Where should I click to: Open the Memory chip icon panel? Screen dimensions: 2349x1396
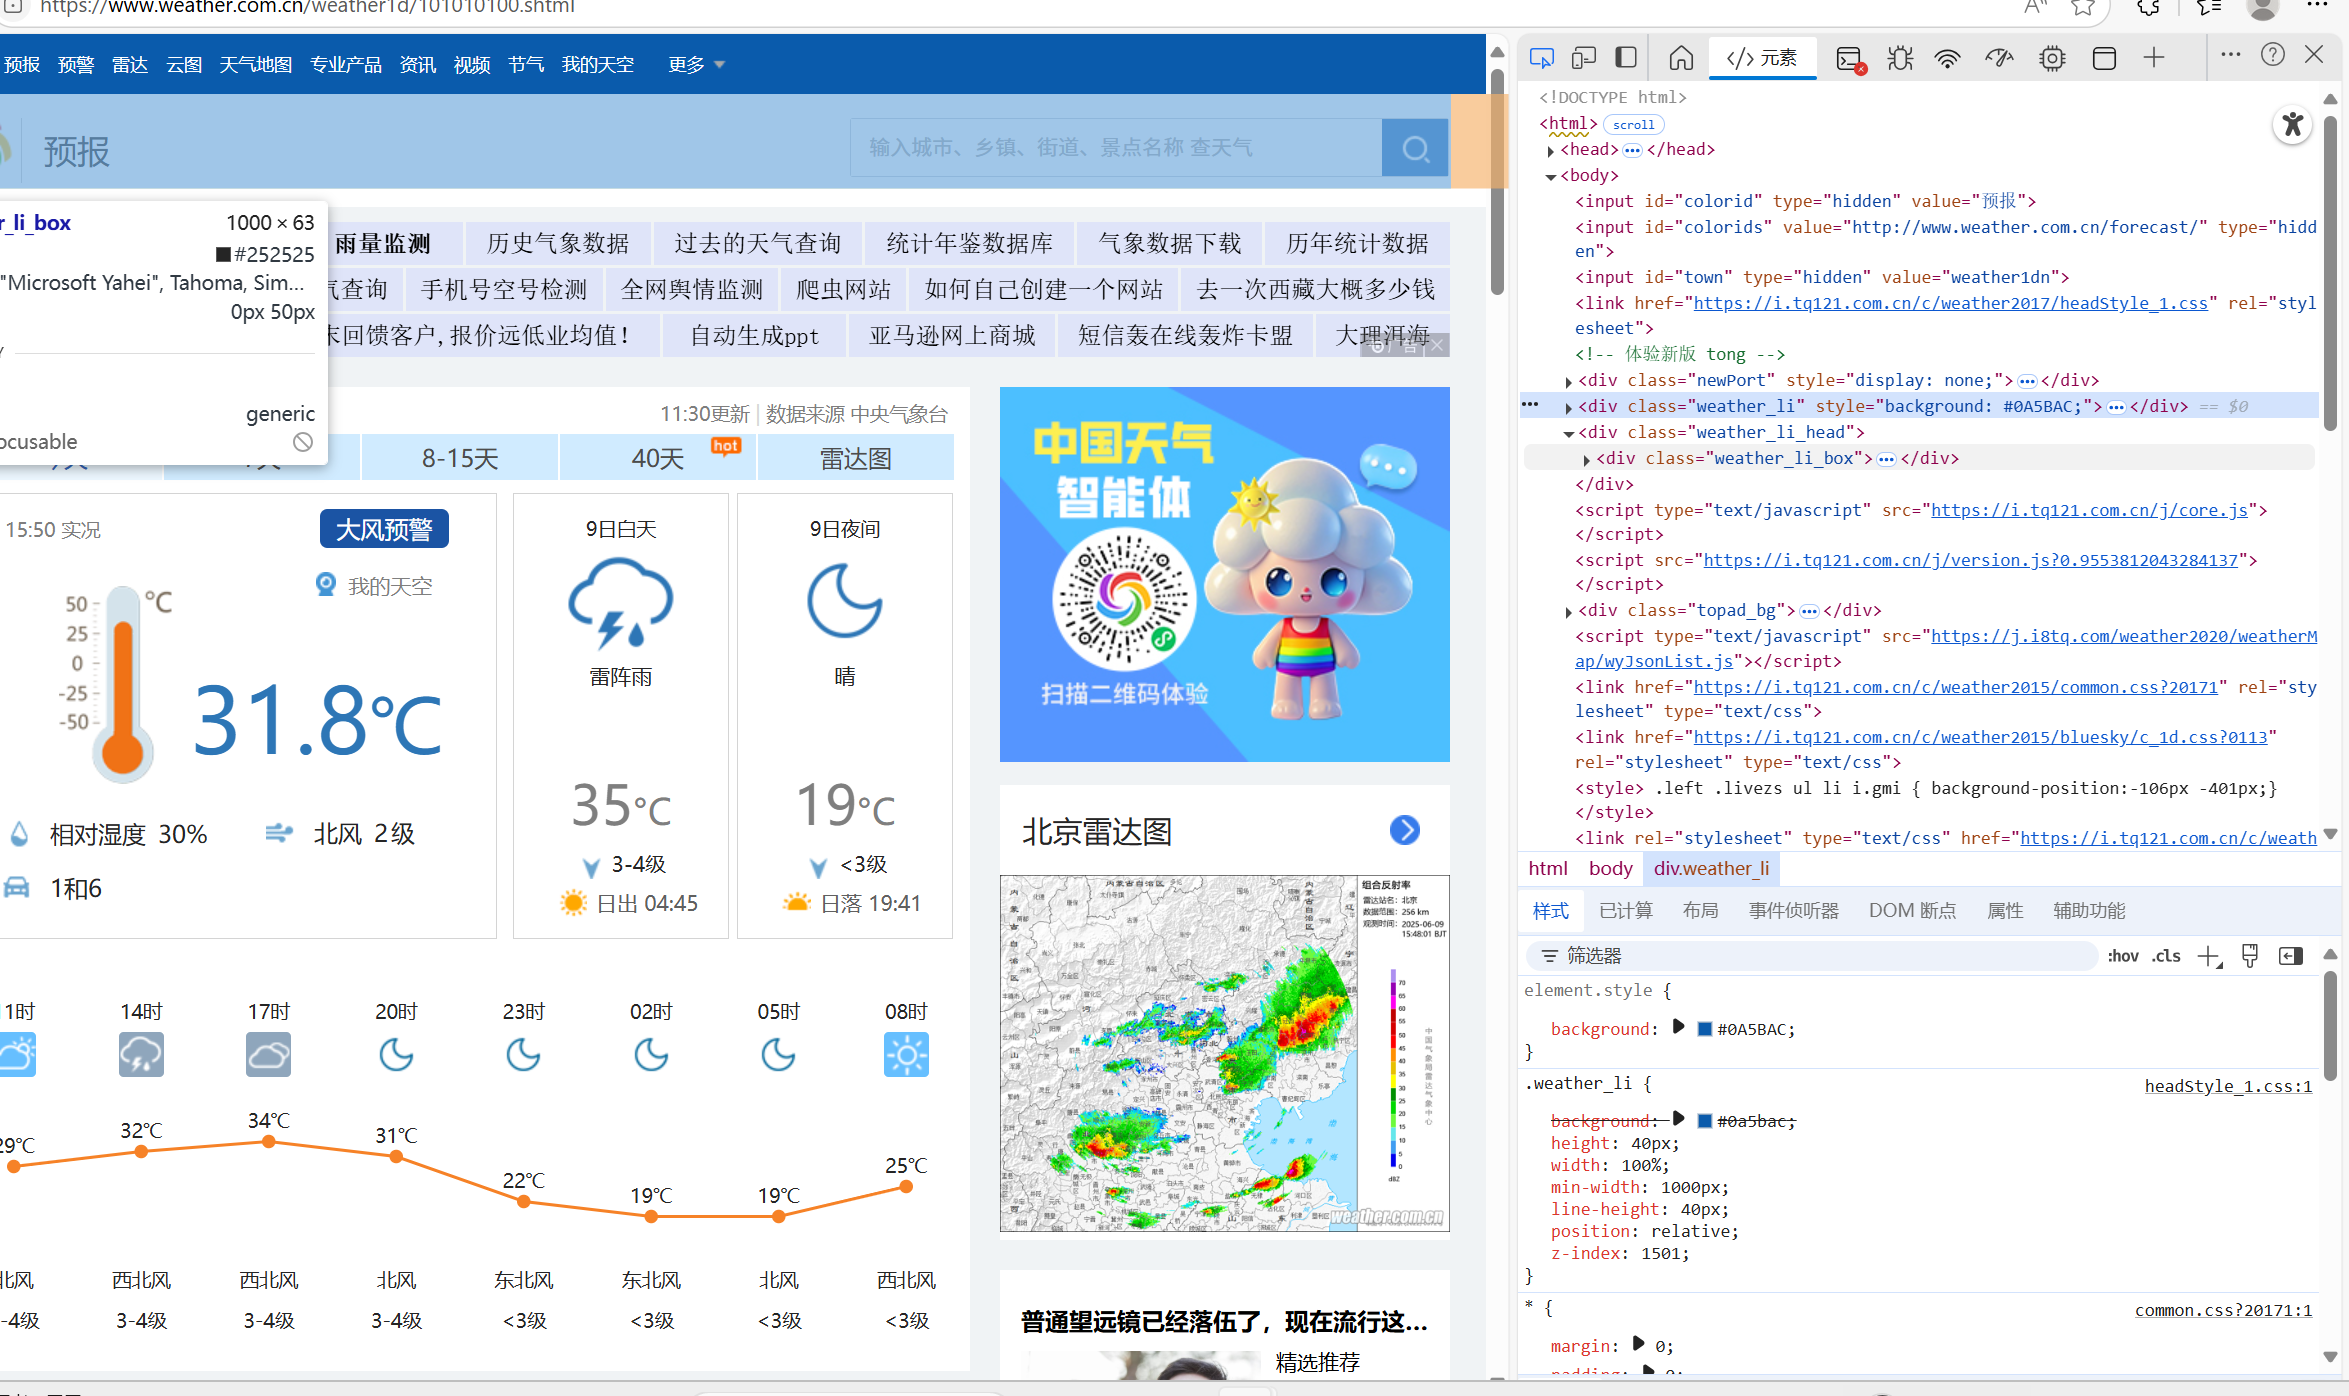click(2052, 59)
